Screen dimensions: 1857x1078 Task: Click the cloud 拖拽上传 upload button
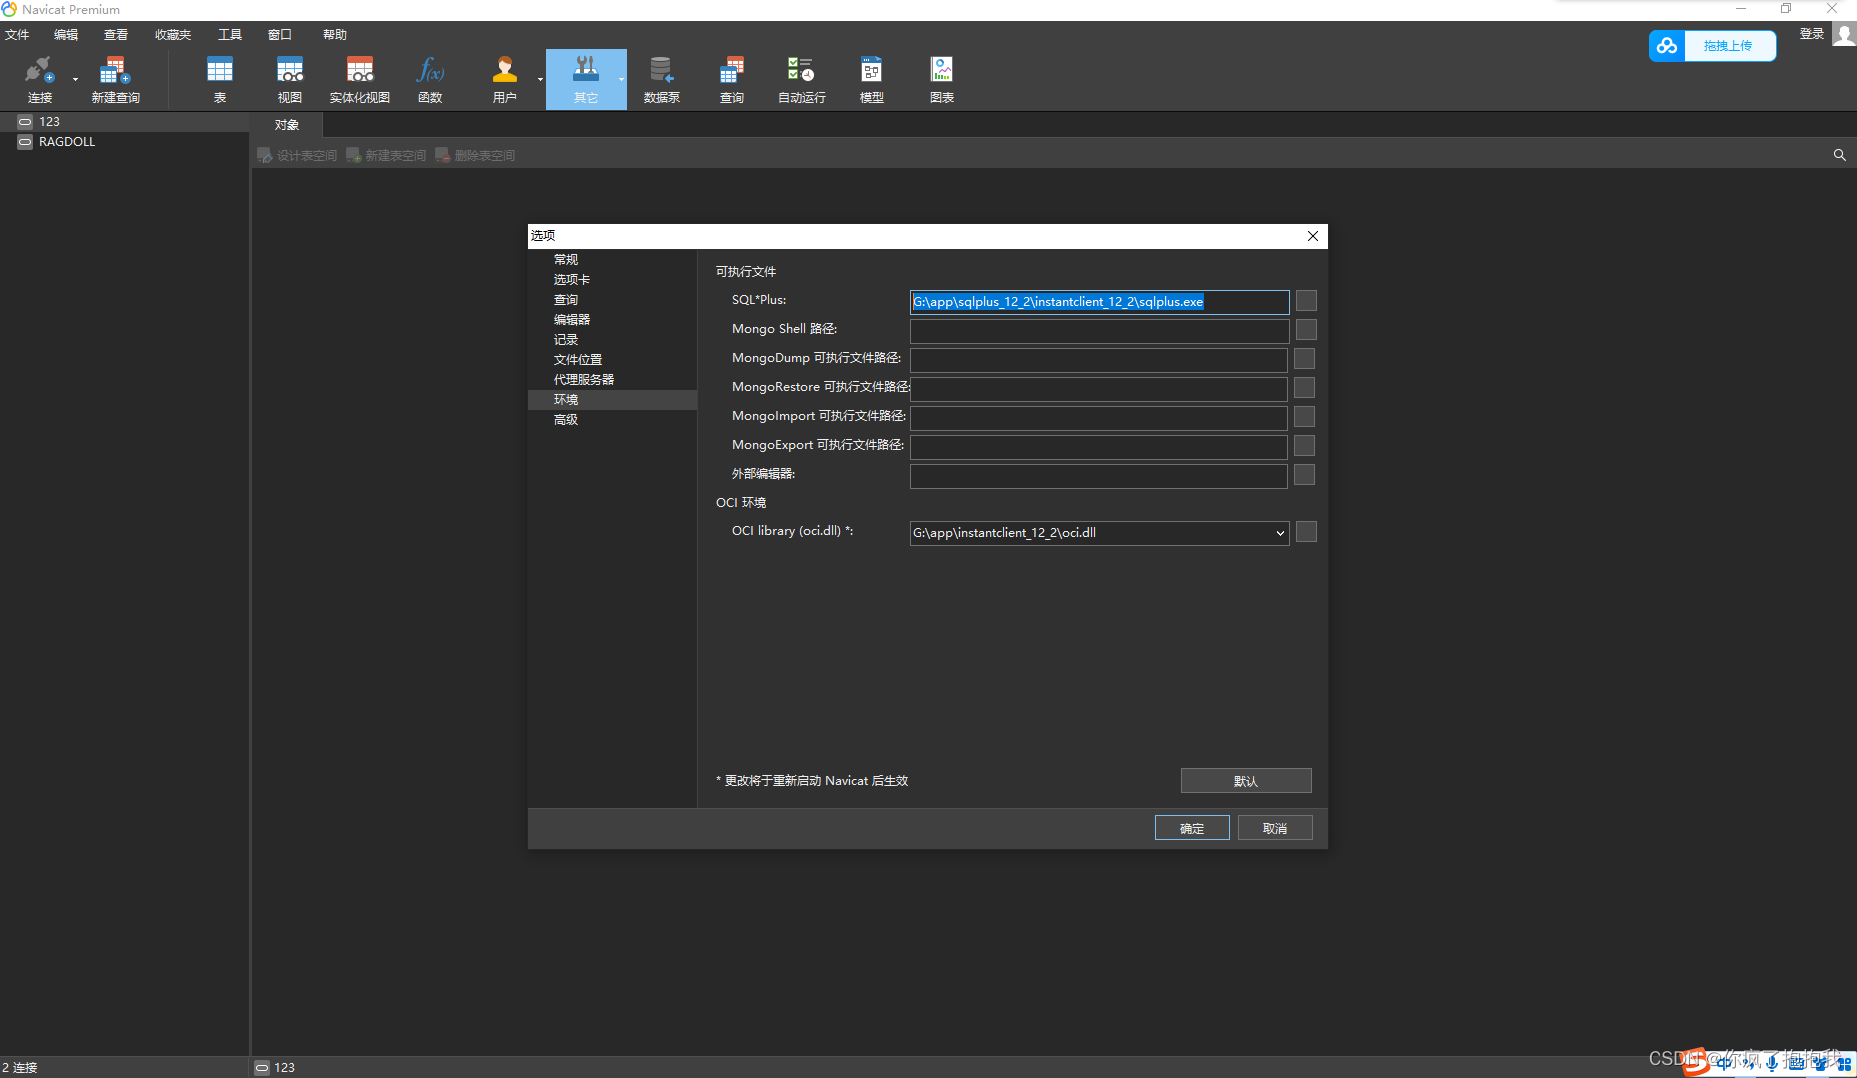pos(1712,45)
